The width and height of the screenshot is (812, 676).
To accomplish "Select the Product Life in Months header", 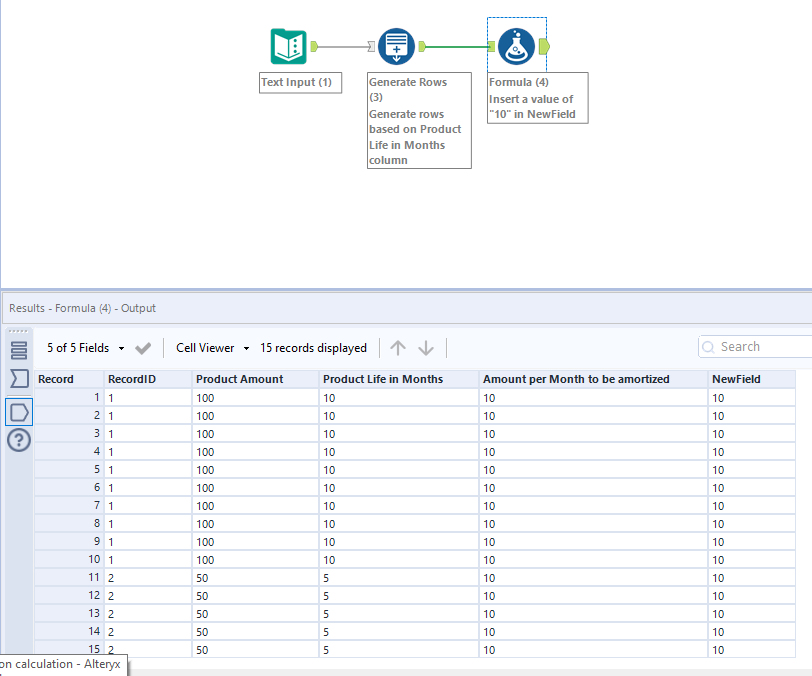I will point(382,379).
